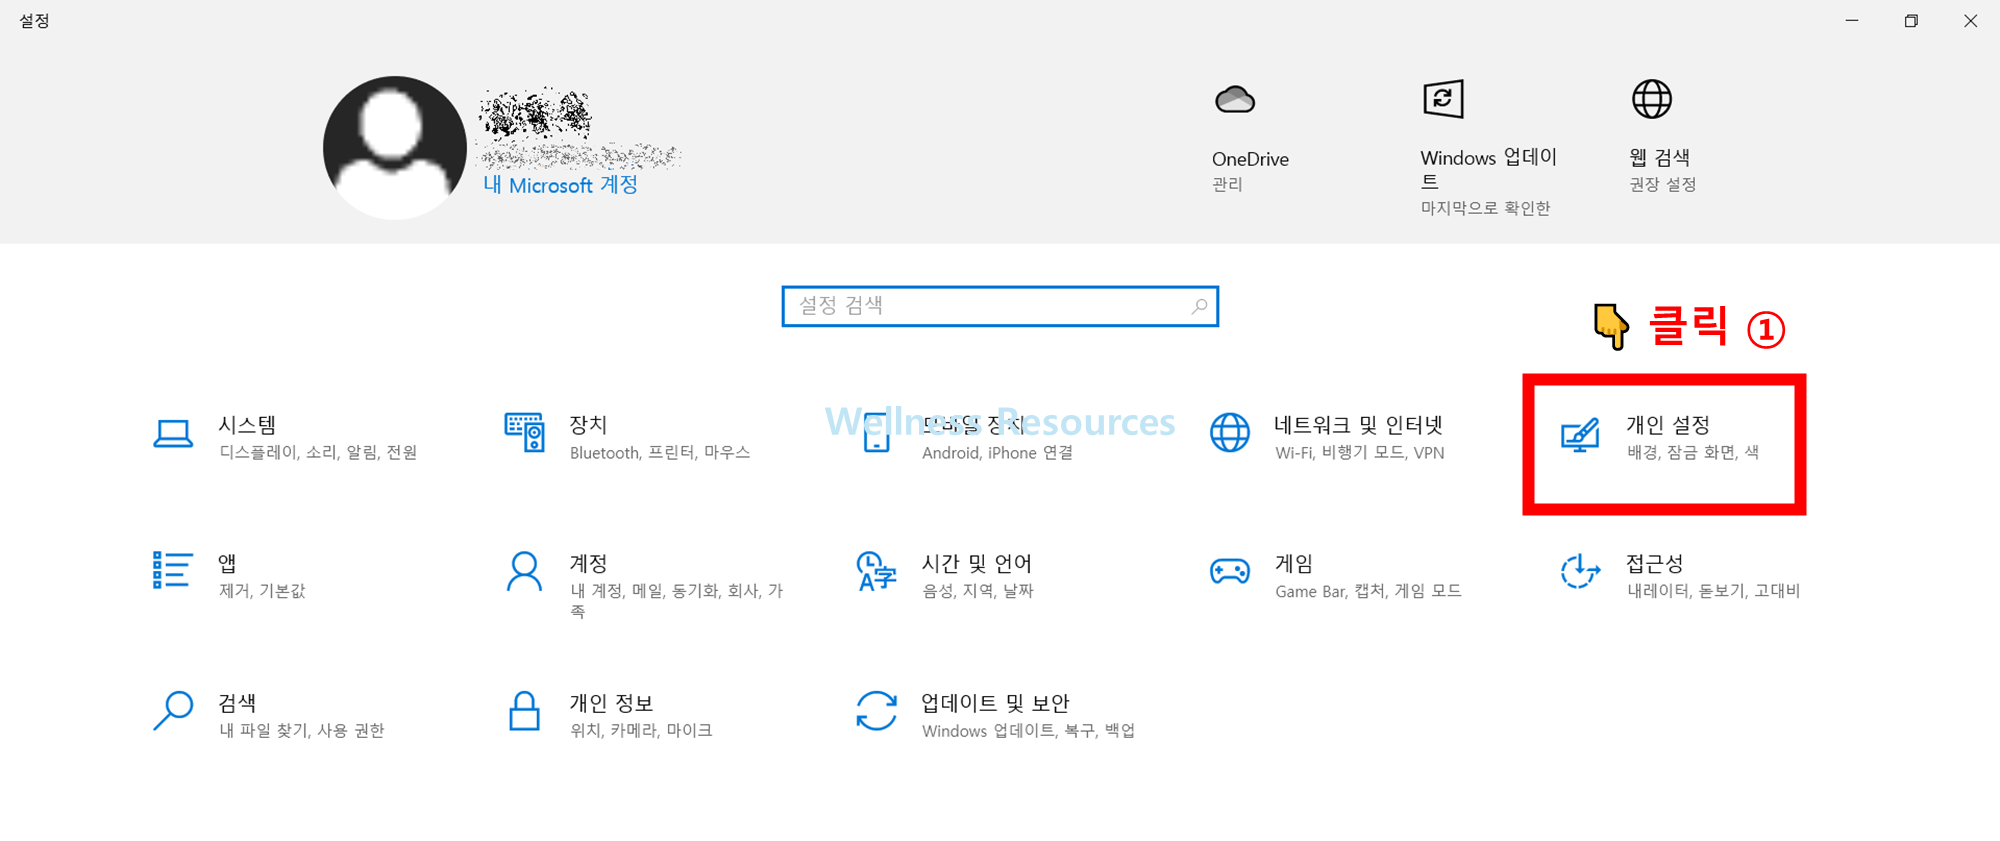Click 디스플레이, 소리, 알림, 전원 description

pyautogui.click(x=318, y=453)
